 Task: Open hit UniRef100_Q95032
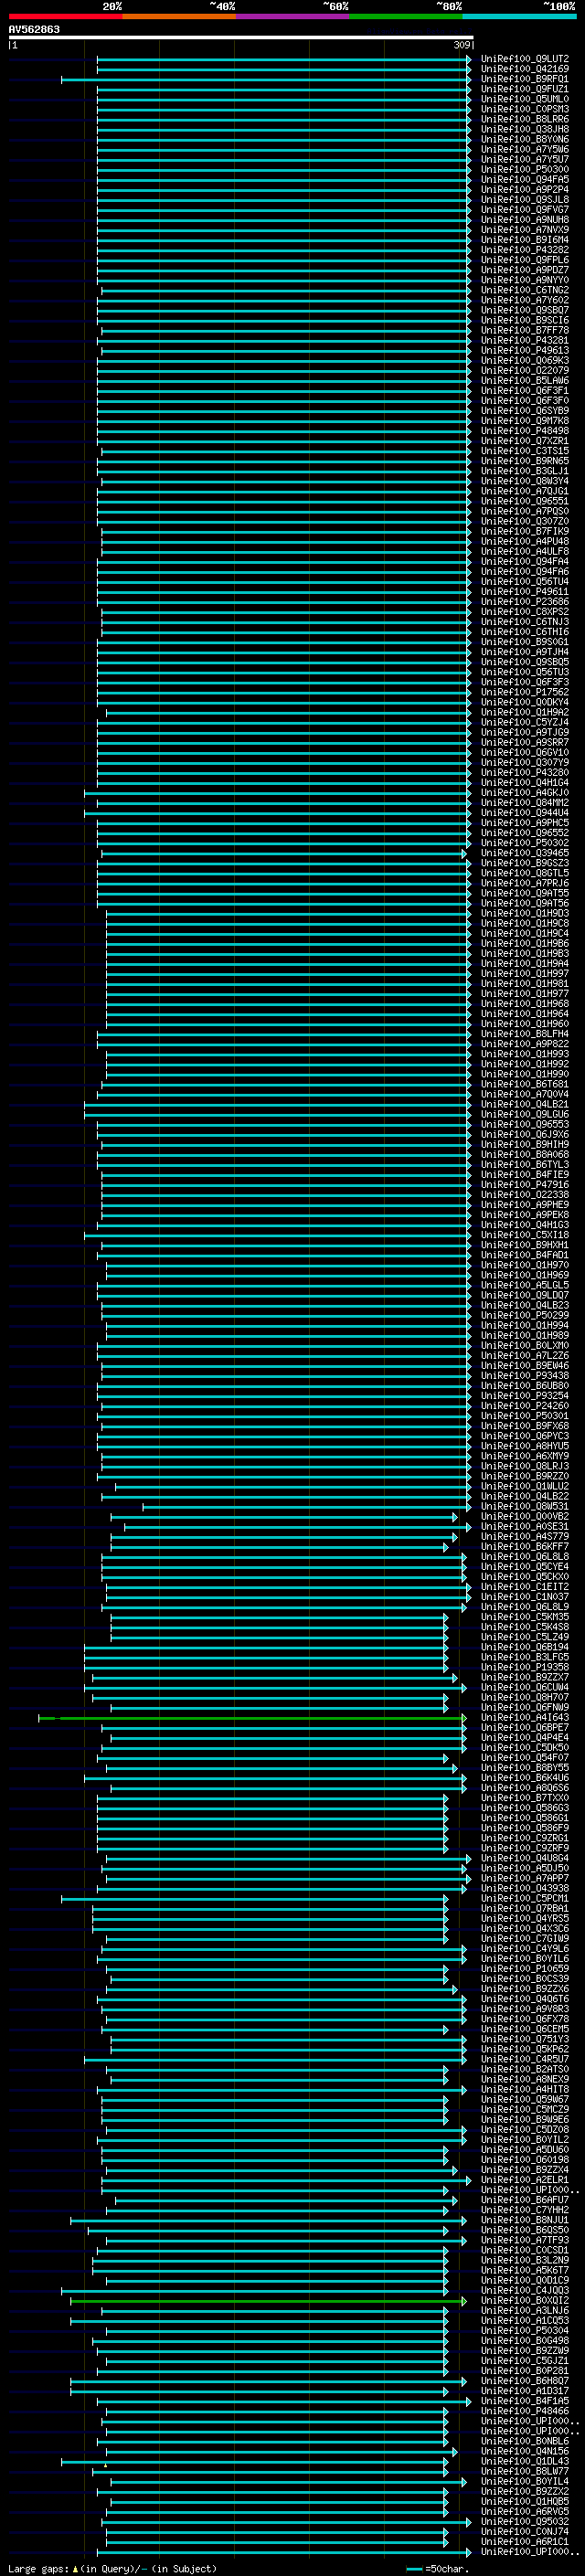click(x=524, y=2521)
